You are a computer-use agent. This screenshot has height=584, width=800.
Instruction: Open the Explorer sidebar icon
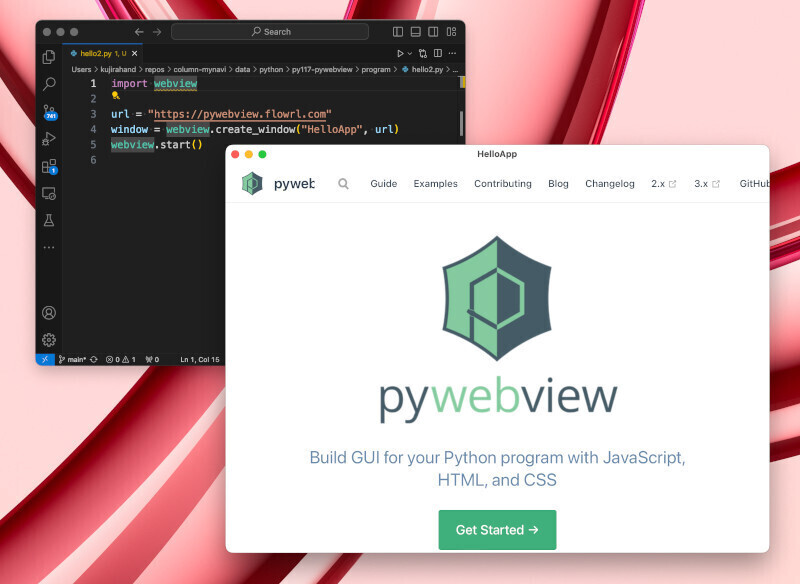point(47,57)
